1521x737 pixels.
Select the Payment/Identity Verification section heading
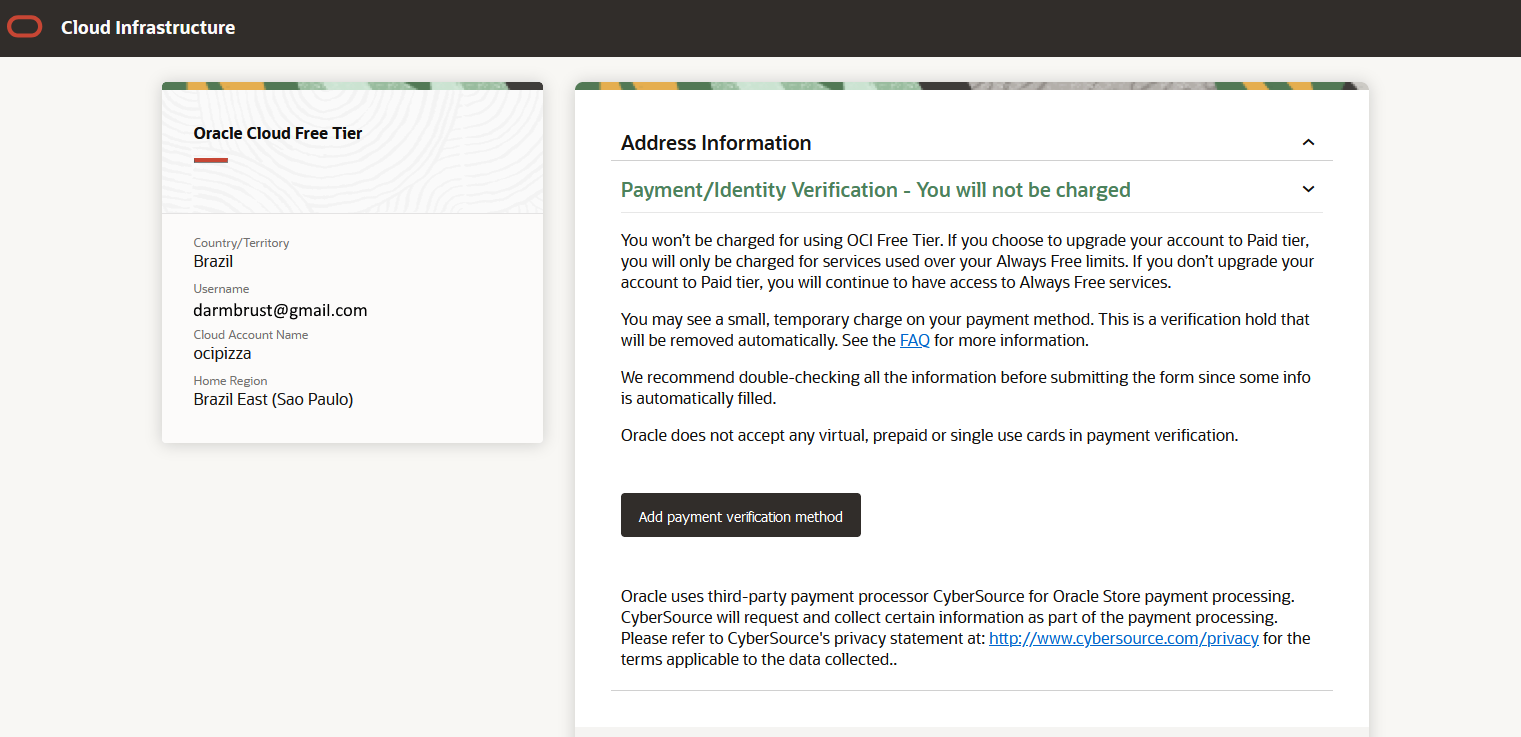click(x=875, y=190)
